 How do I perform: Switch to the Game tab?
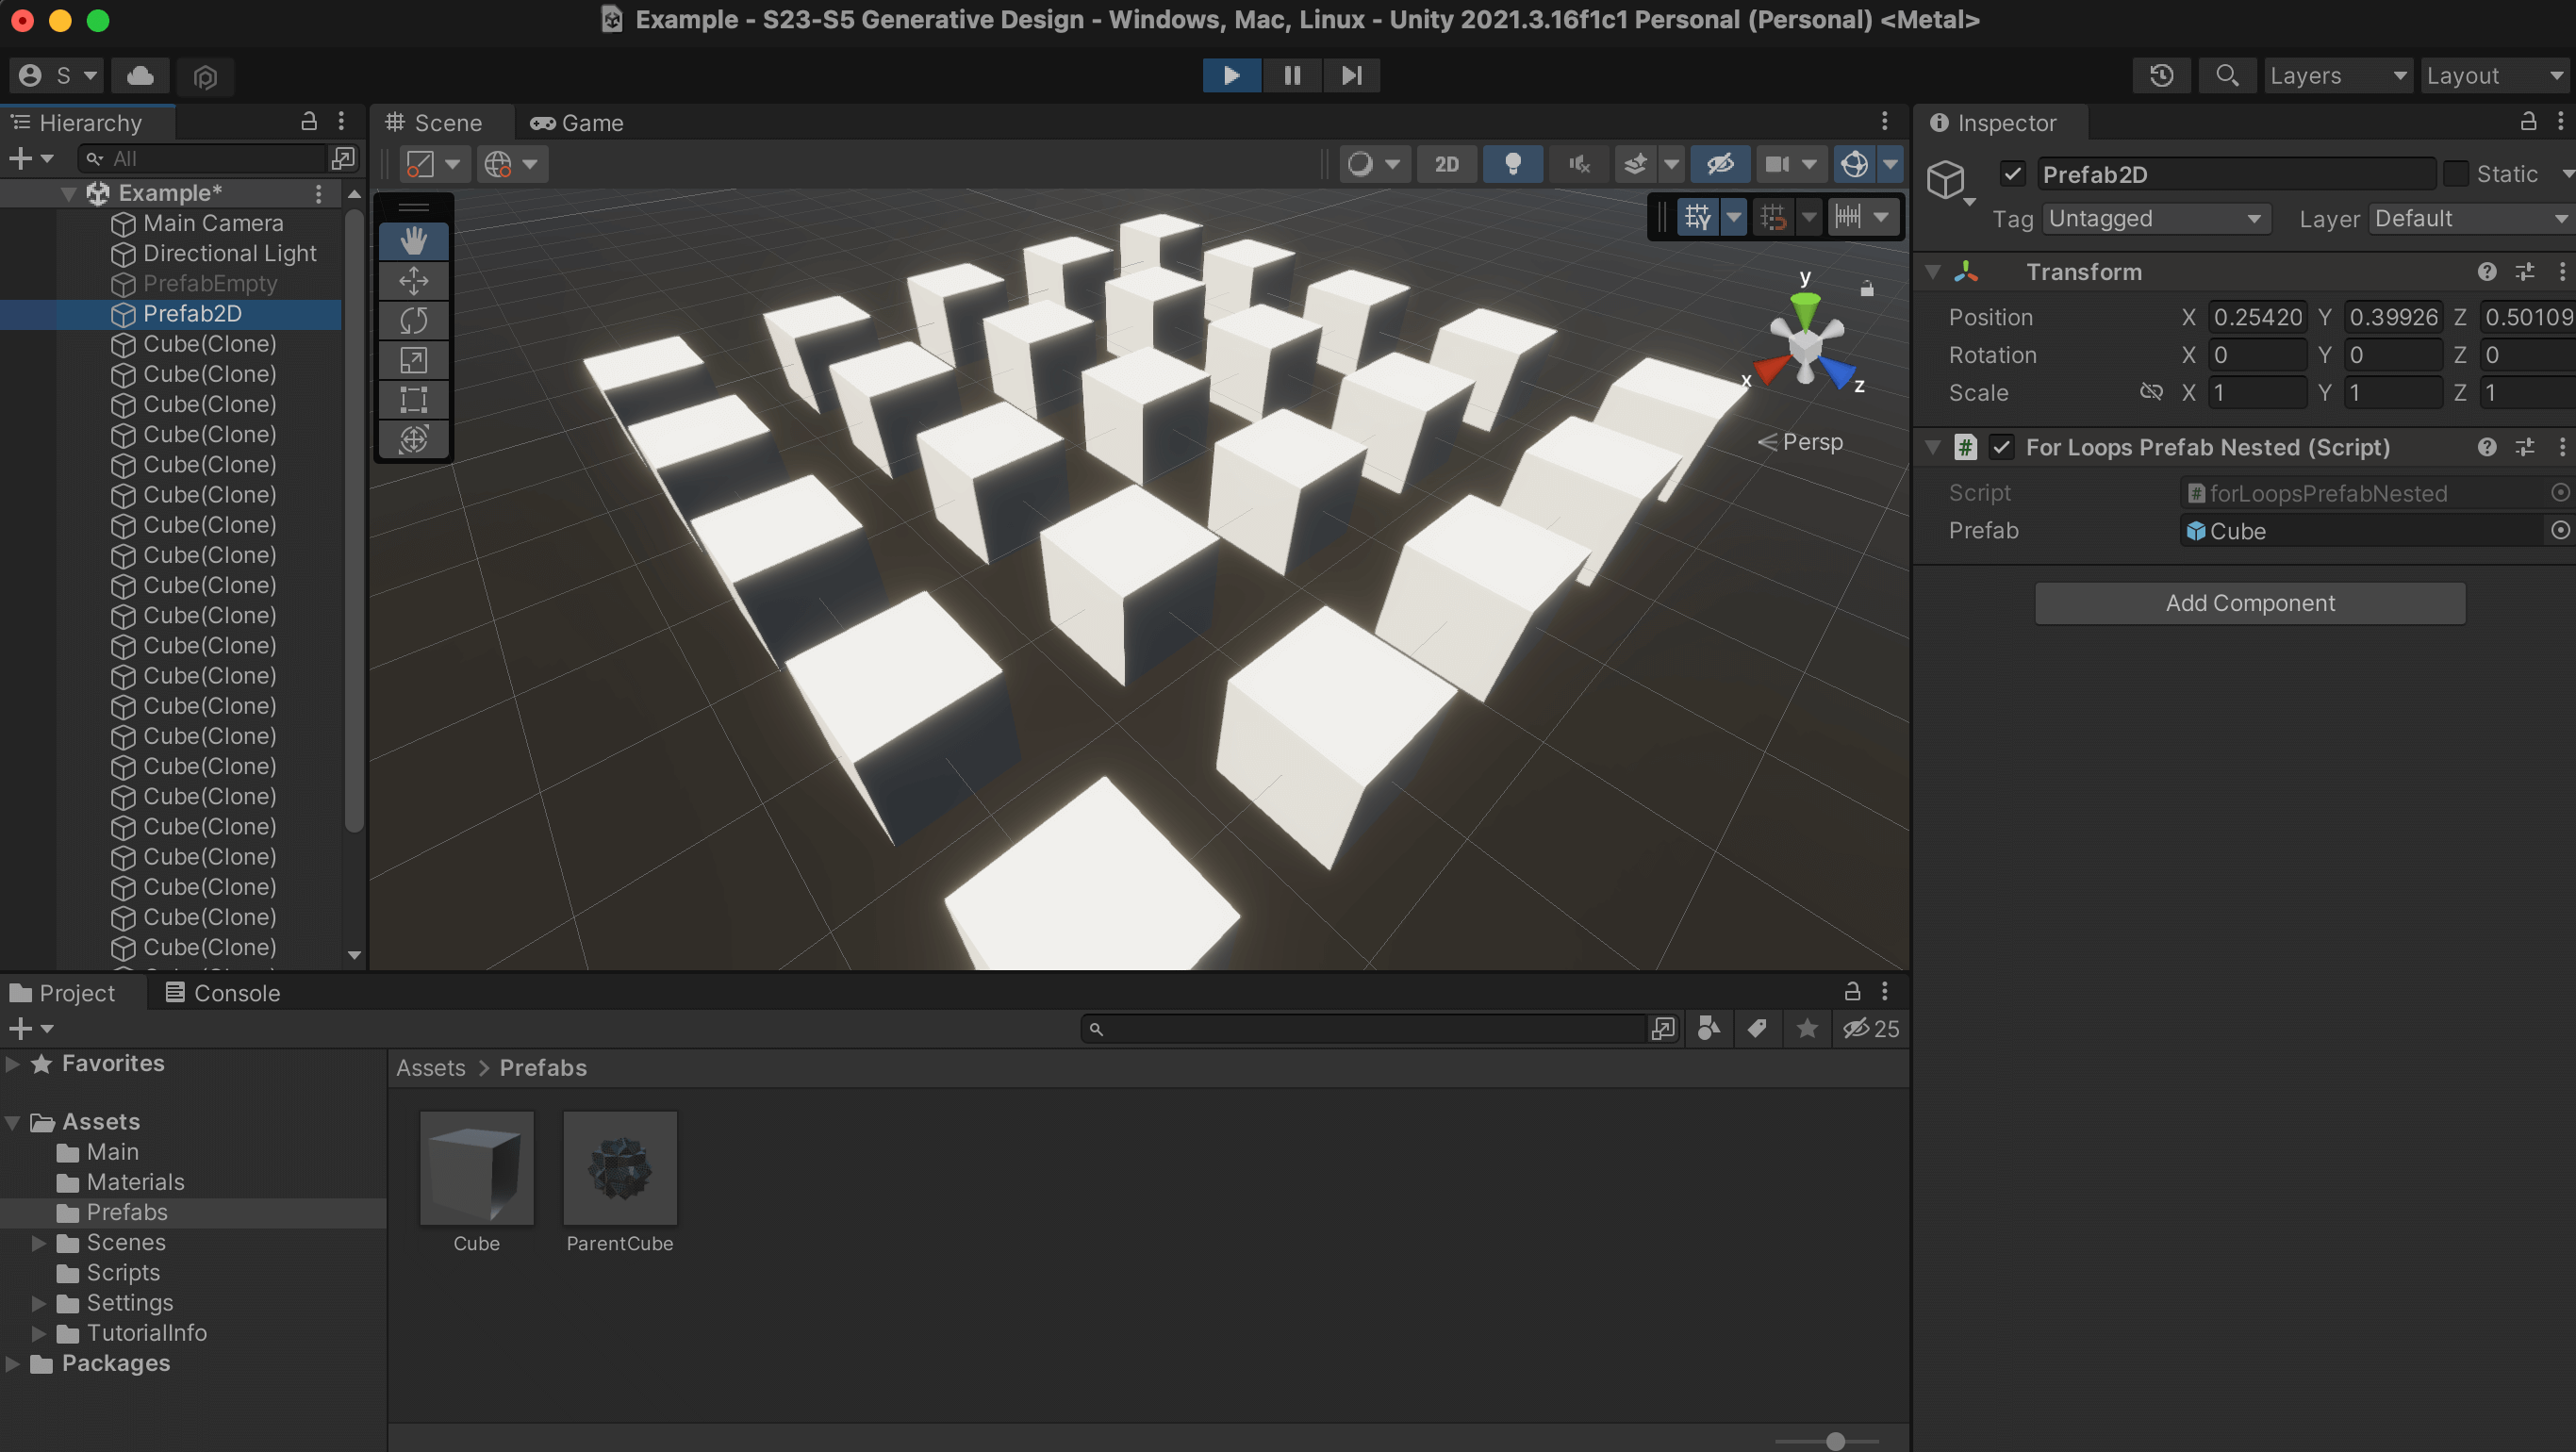point(577,123)
